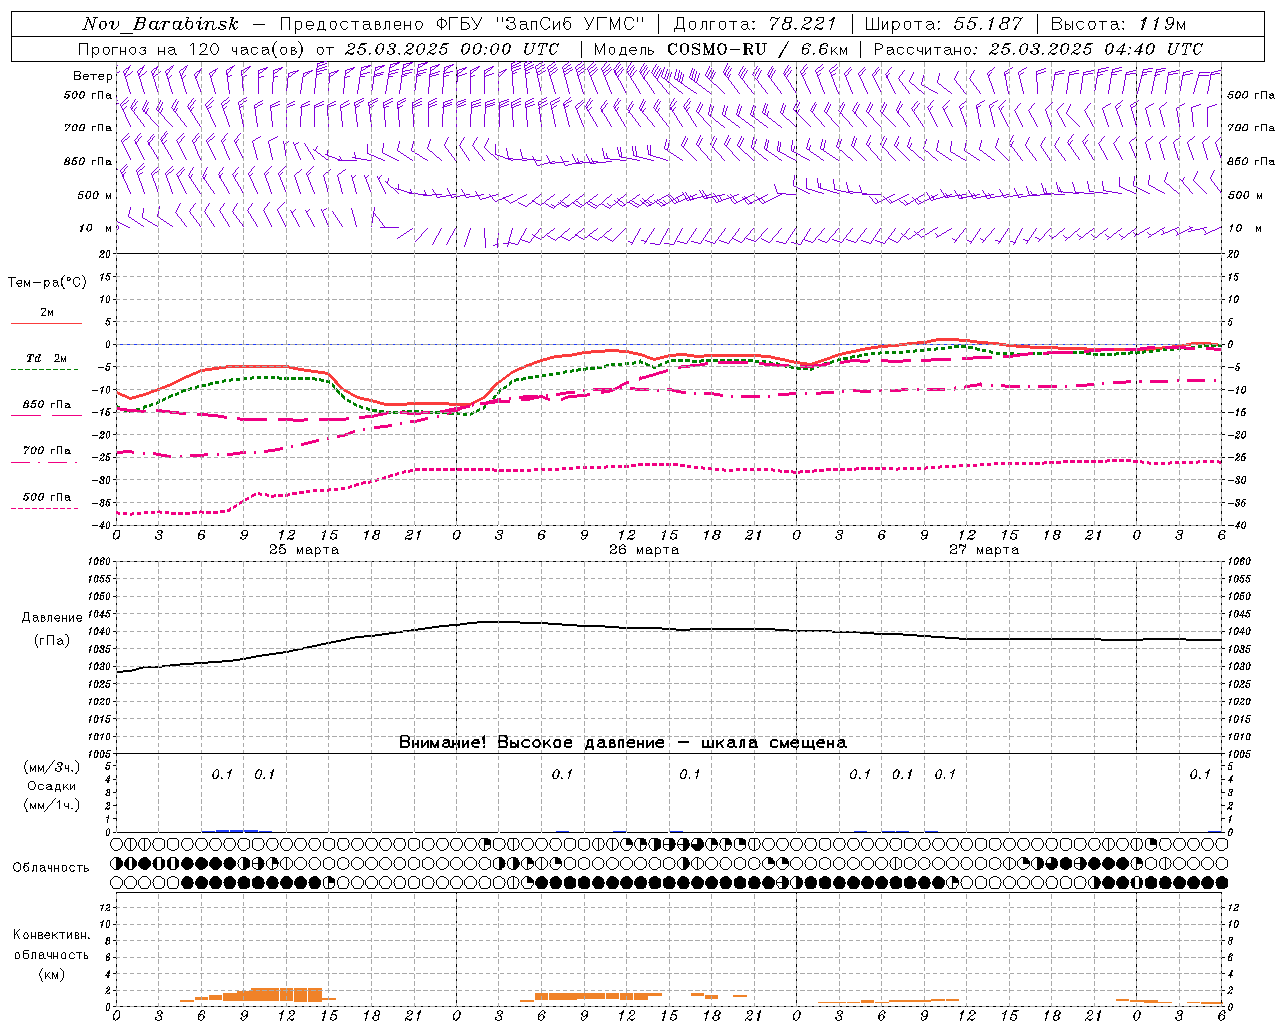Click the 2м temperature legend entry

[47, 312]
